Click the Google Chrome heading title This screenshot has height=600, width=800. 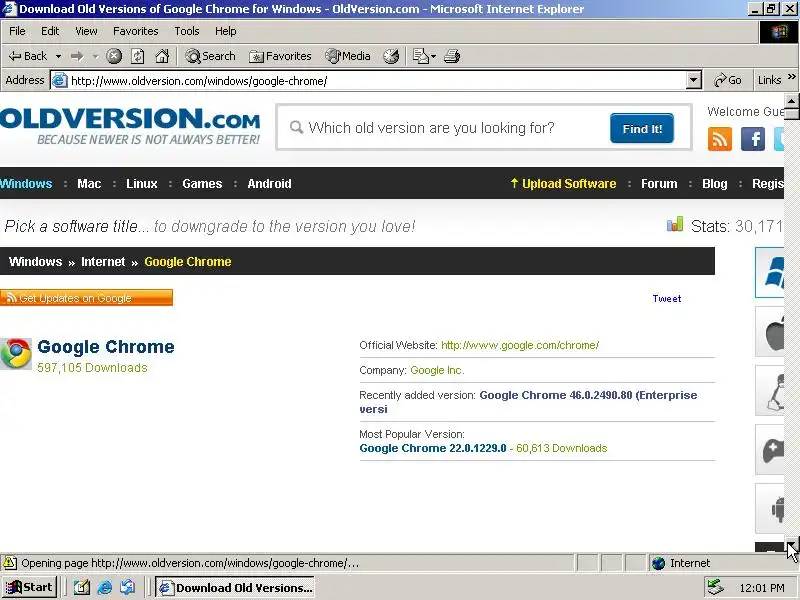[x=106, y=347]
